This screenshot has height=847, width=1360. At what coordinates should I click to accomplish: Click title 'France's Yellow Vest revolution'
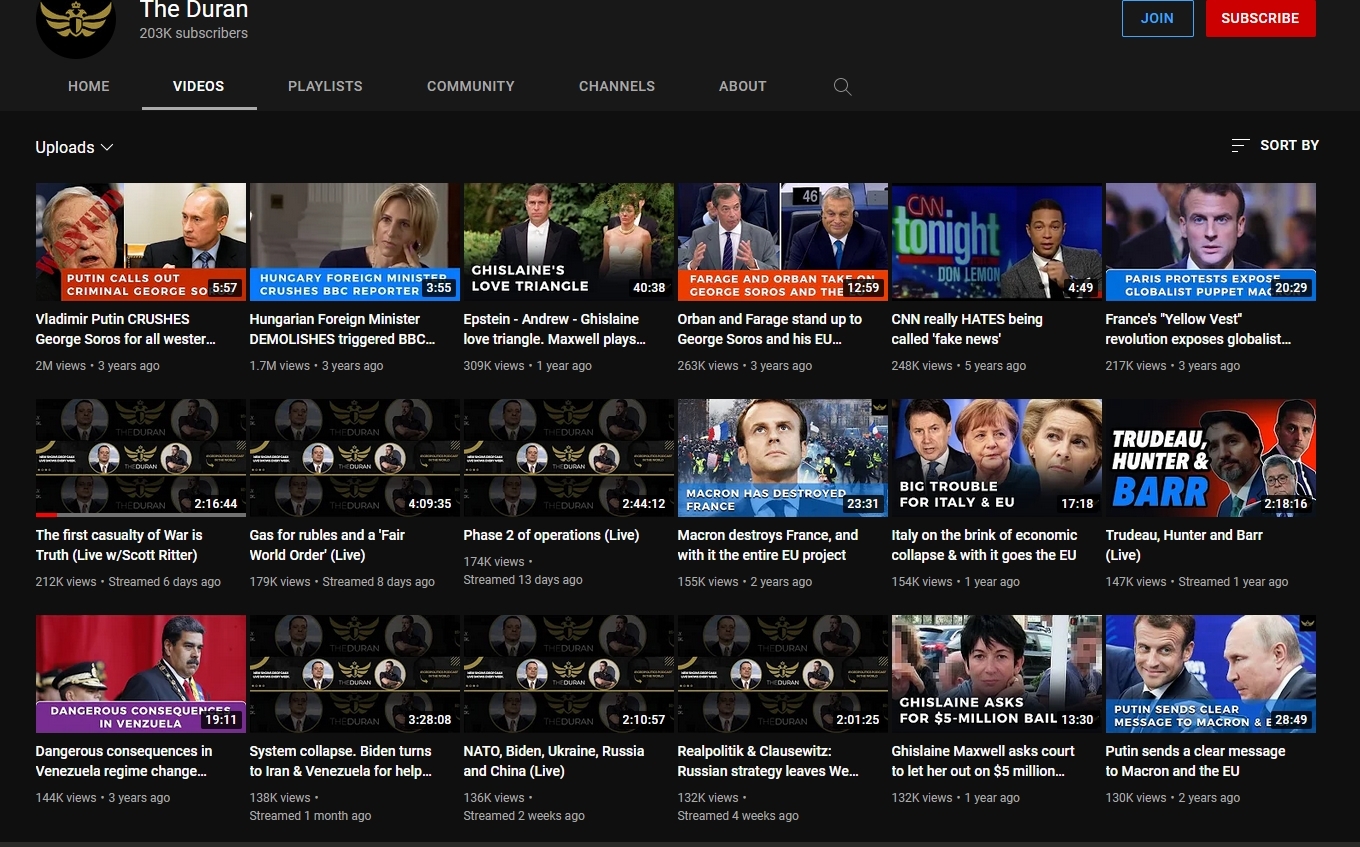pyautogui.click(x=1199, y=329)
